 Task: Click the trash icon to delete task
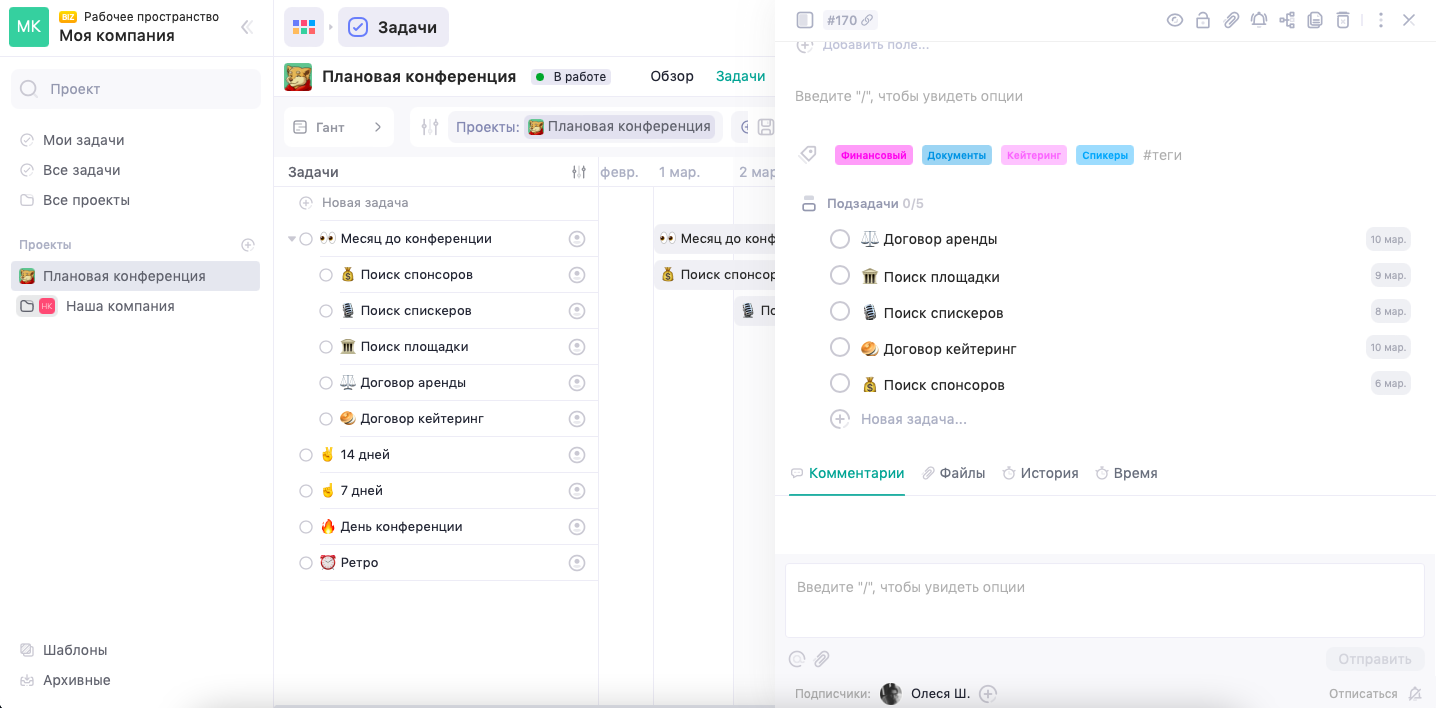[x=1343, y=20]
